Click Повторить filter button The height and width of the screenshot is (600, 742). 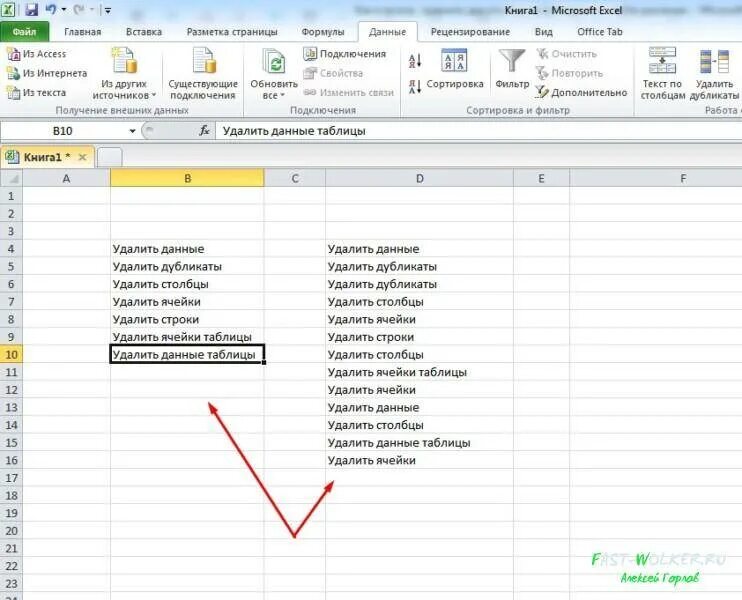click(x=569, y=73)
